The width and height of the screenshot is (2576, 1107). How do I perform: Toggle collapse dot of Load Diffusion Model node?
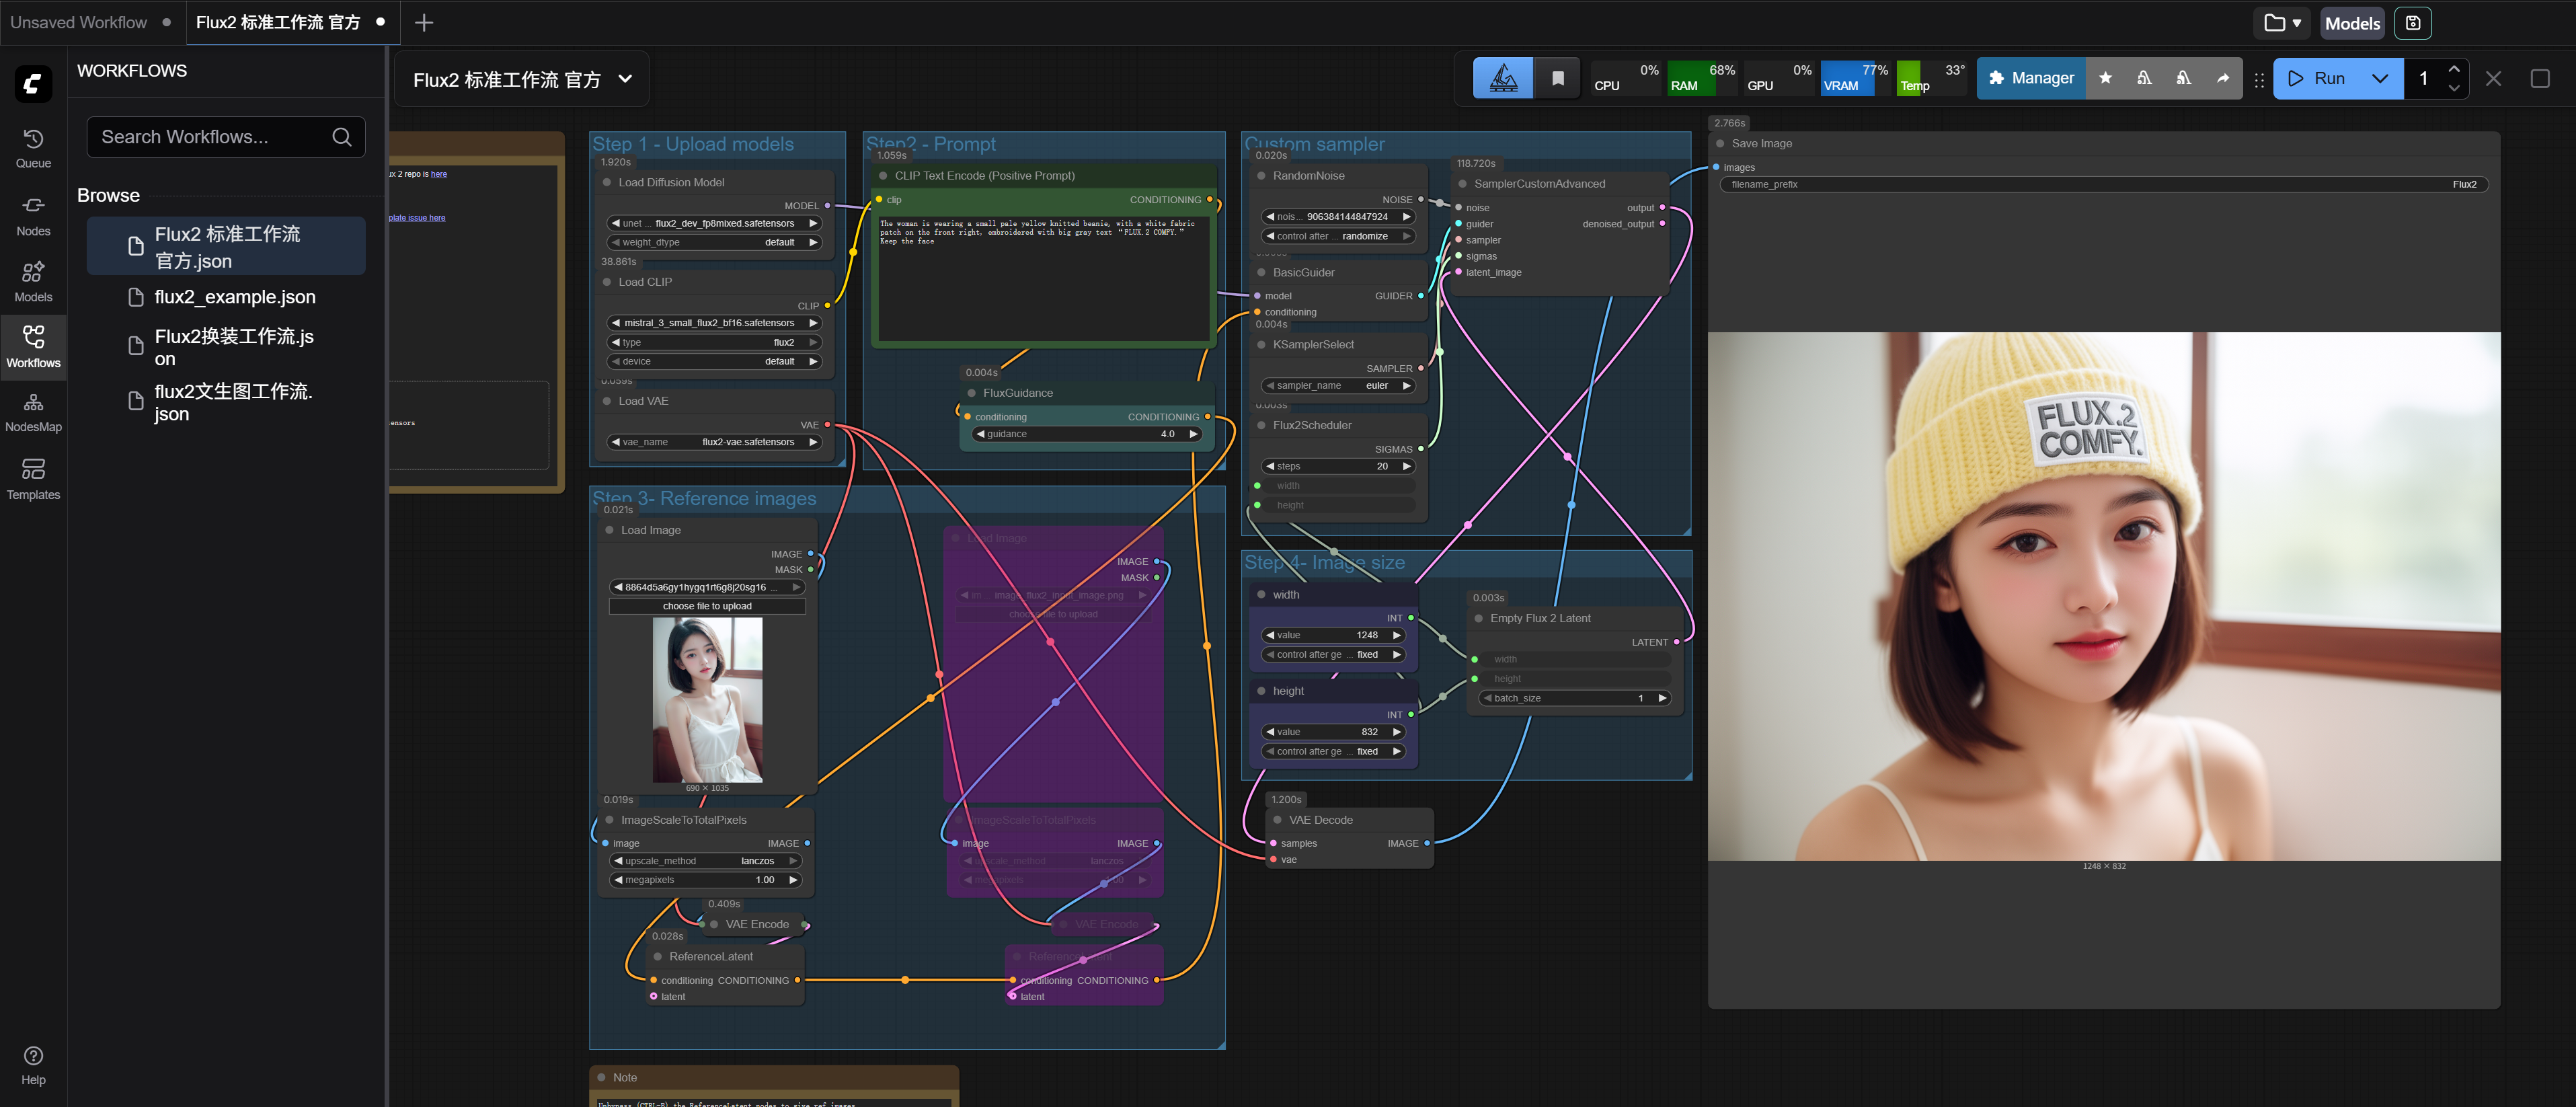[x=607, y=183]
